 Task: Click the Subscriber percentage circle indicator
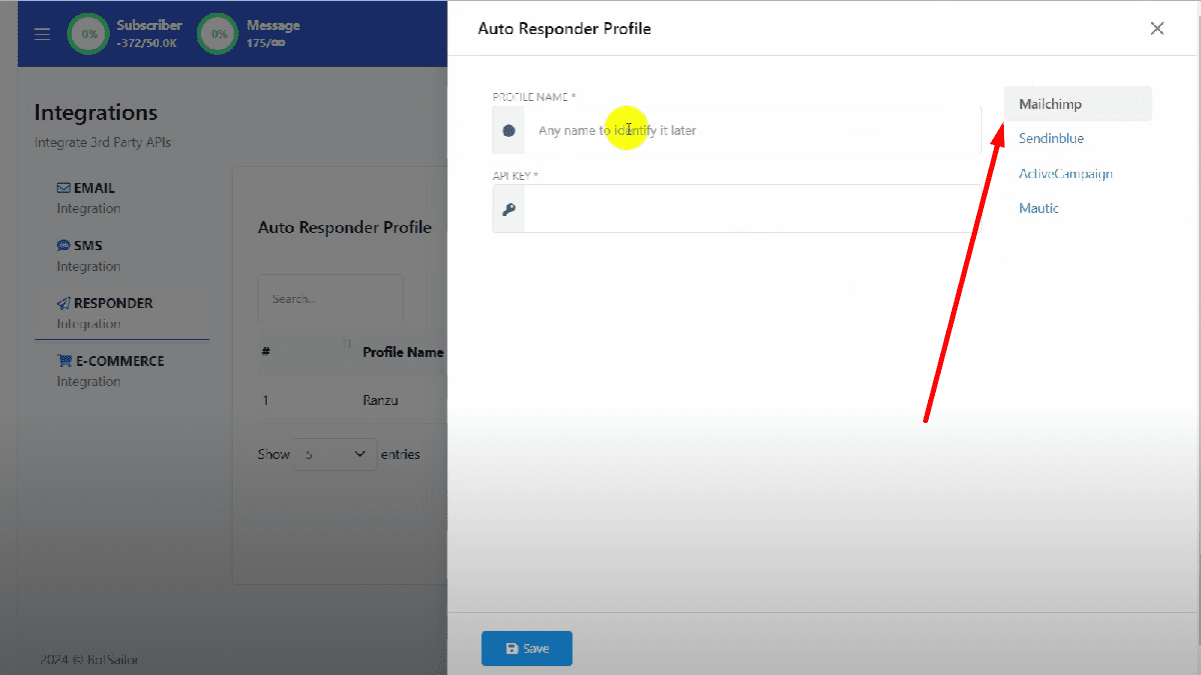tap(89, 34)
